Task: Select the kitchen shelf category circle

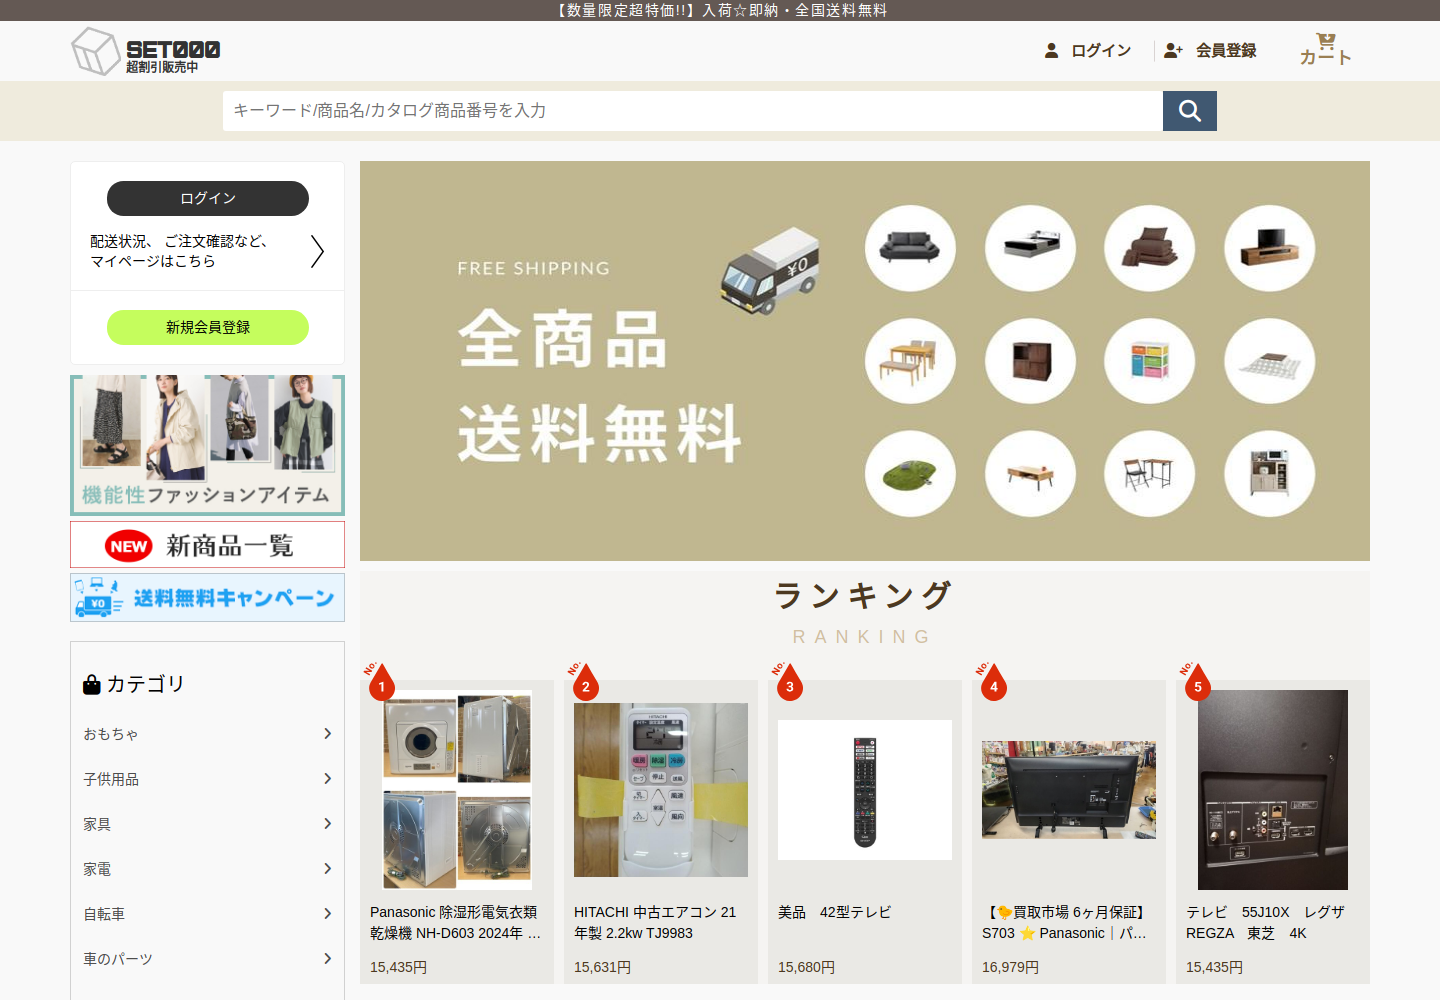Action: click(1270, 474)
